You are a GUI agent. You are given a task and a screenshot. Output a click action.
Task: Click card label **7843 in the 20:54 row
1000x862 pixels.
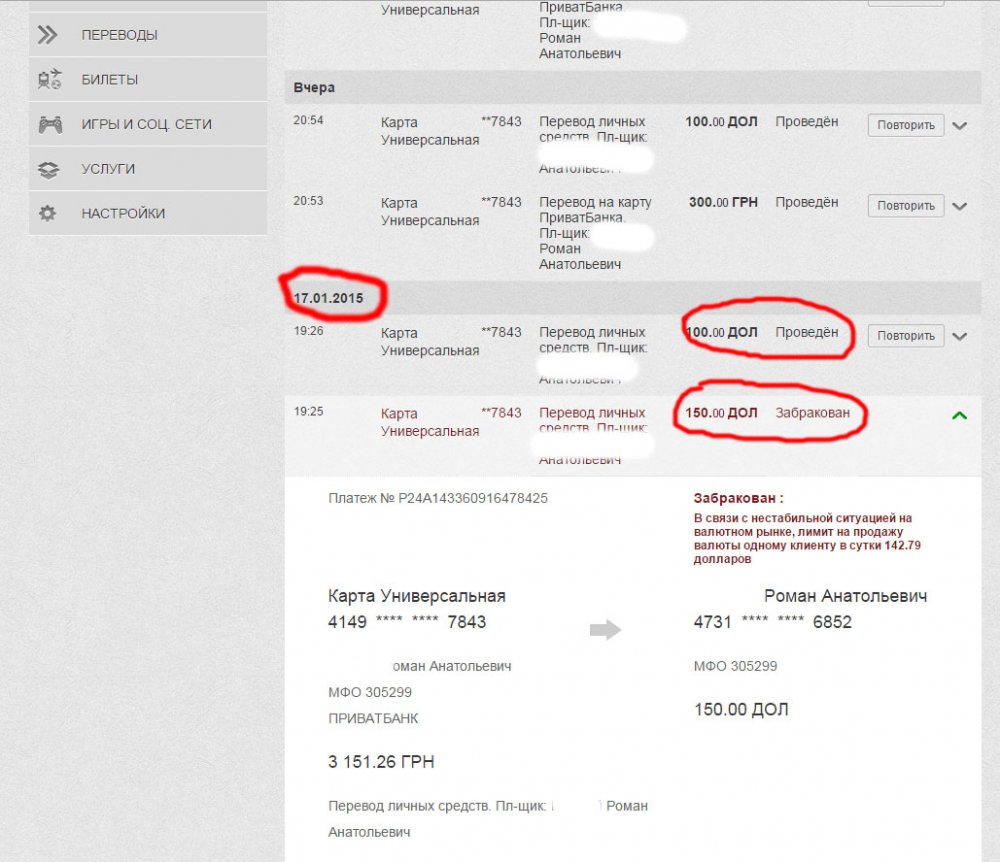point(501,121)
